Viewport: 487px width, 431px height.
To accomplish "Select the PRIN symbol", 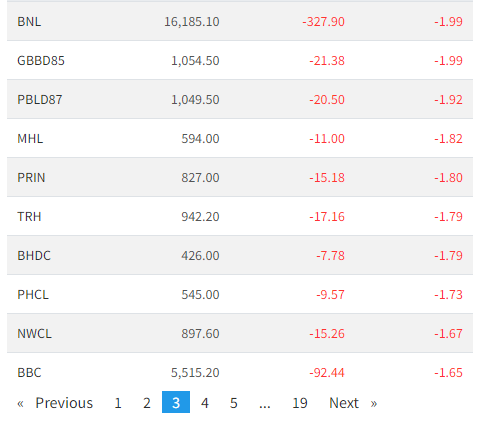I will tap(31, 178).
